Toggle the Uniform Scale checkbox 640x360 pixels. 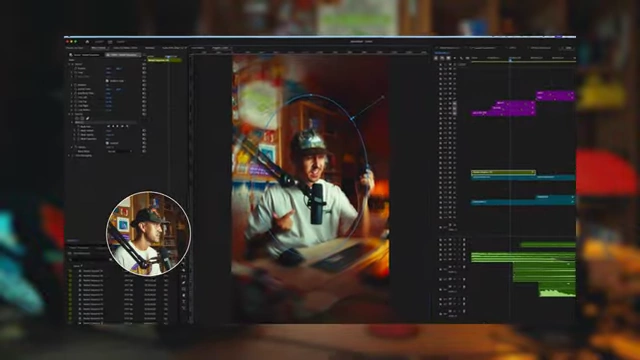click(x=107, y=81)
